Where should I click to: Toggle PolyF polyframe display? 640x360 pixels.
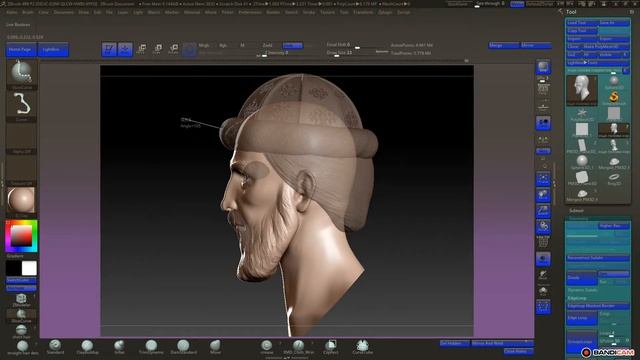click(x=543, y=242)
